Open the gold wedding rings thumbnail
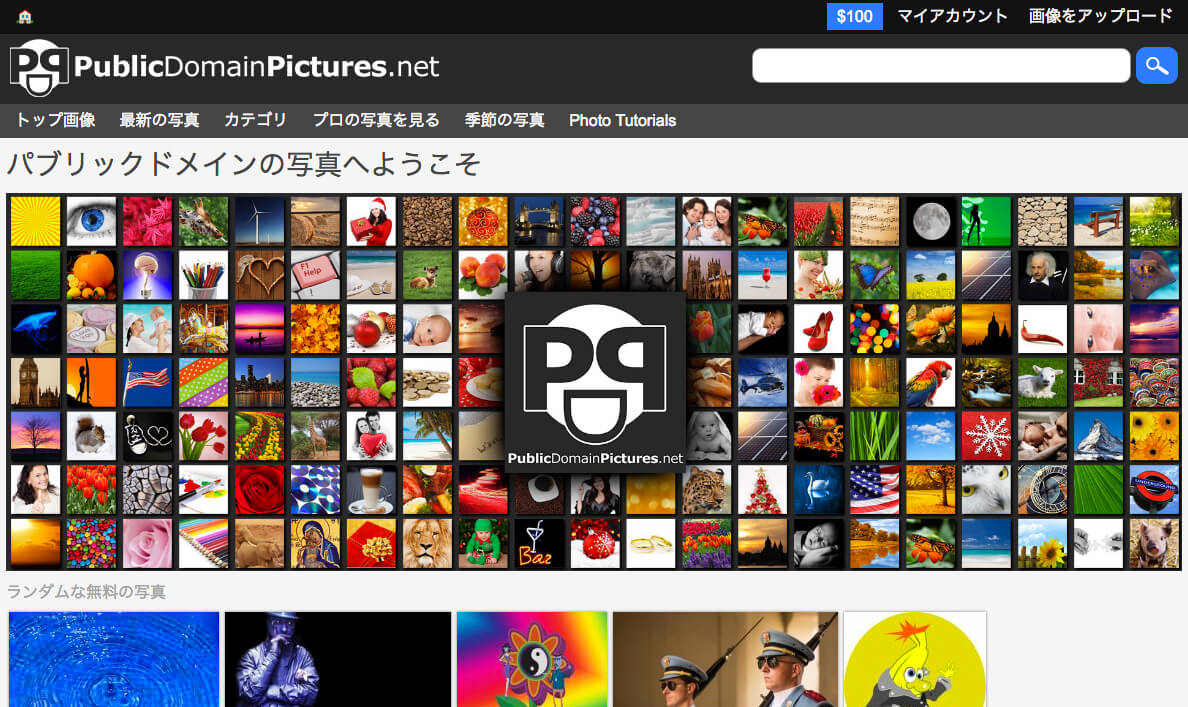 click(x=651, y=544)
